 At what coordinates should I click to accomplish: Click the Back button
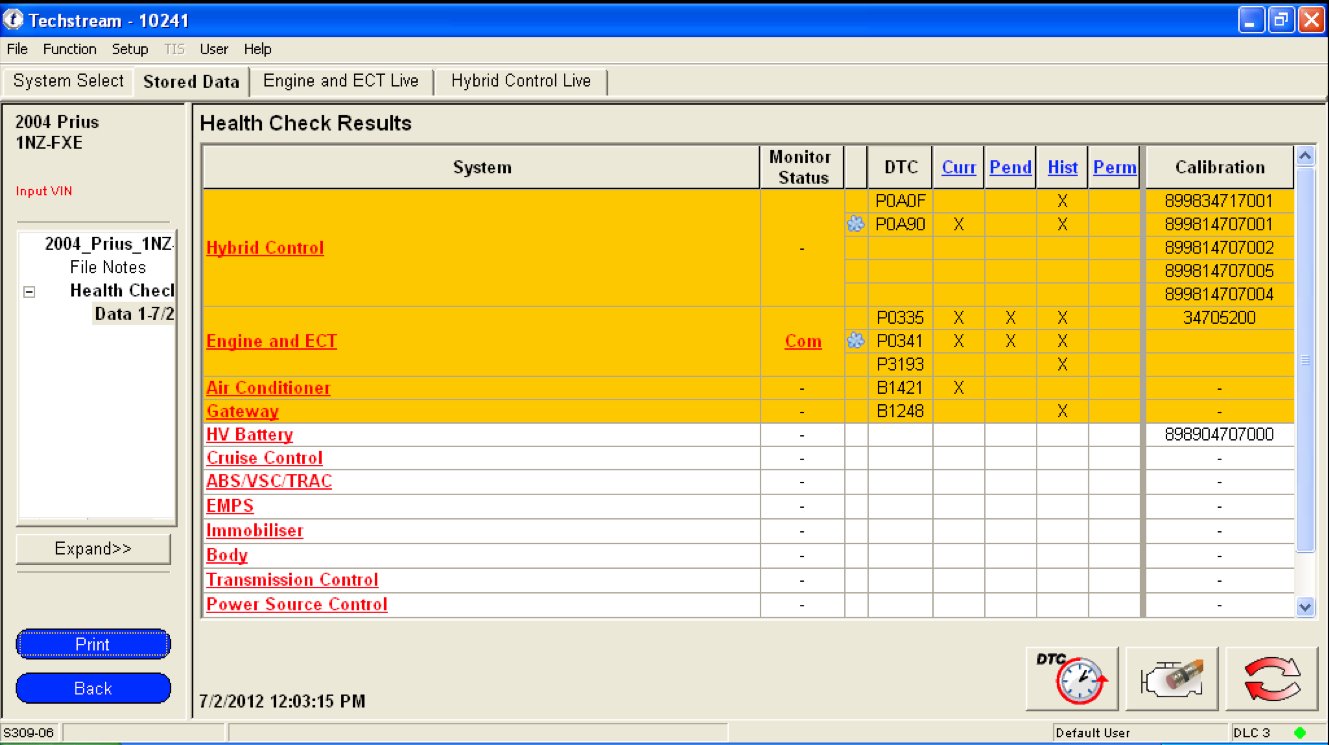[x=93, y=688]
